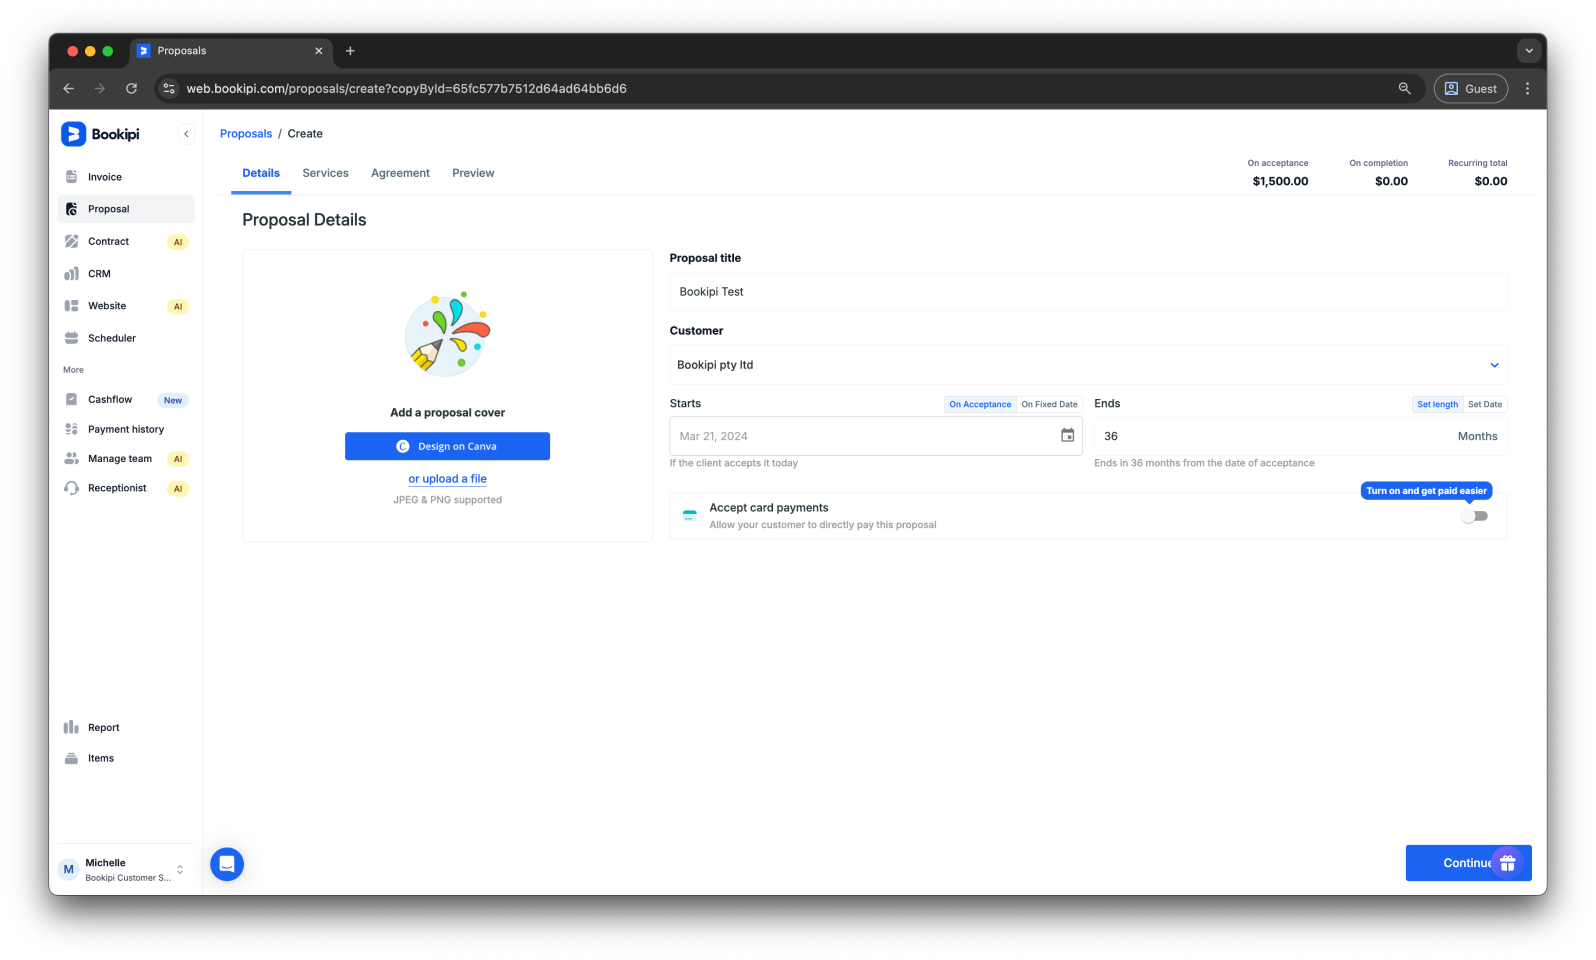Open the Manage team icon
Screen dimensions: 1596x960
(71, 458)
